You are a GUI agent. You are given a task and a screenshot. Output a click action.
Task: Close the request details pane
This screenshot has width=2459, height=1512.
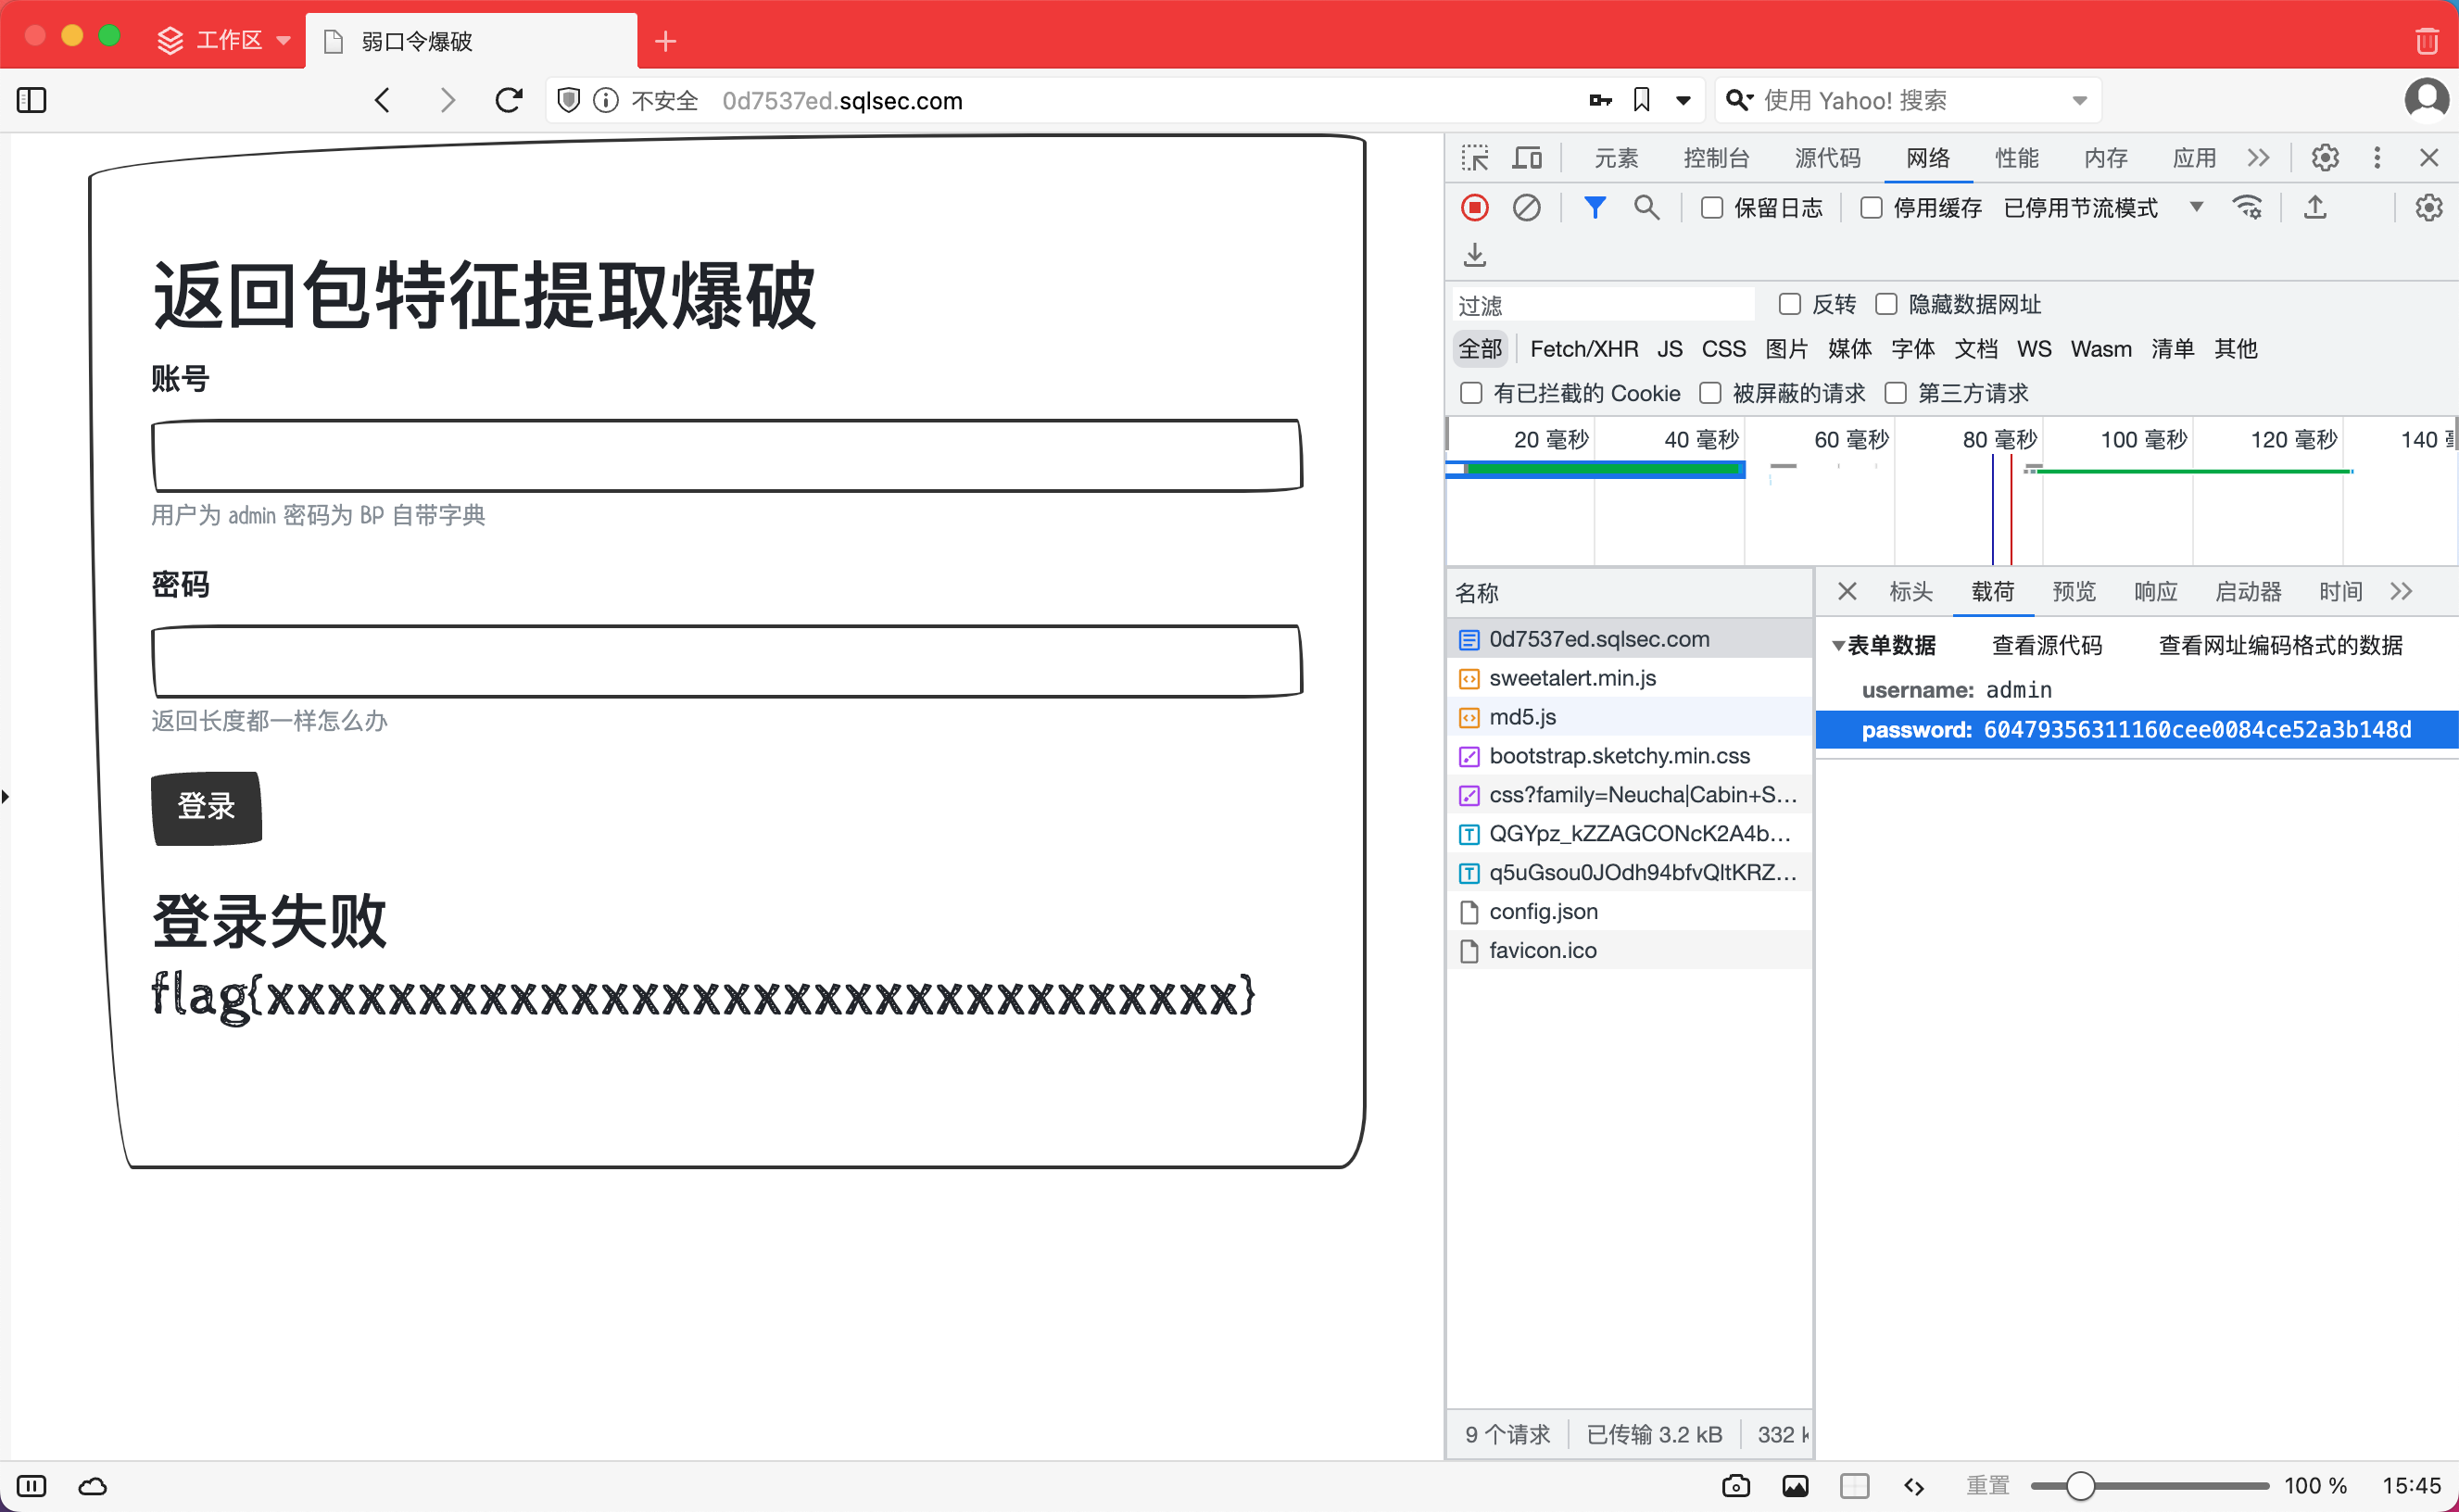point(1847,591)
